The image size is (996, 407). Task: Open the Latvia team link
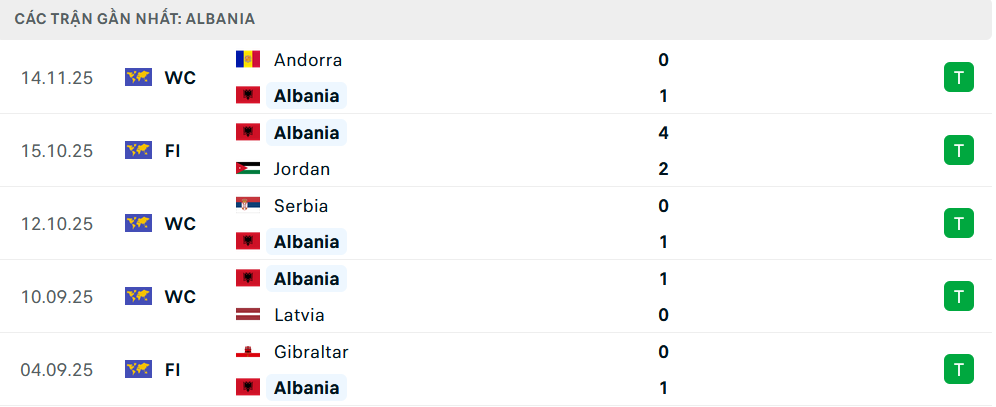point(298,315)
